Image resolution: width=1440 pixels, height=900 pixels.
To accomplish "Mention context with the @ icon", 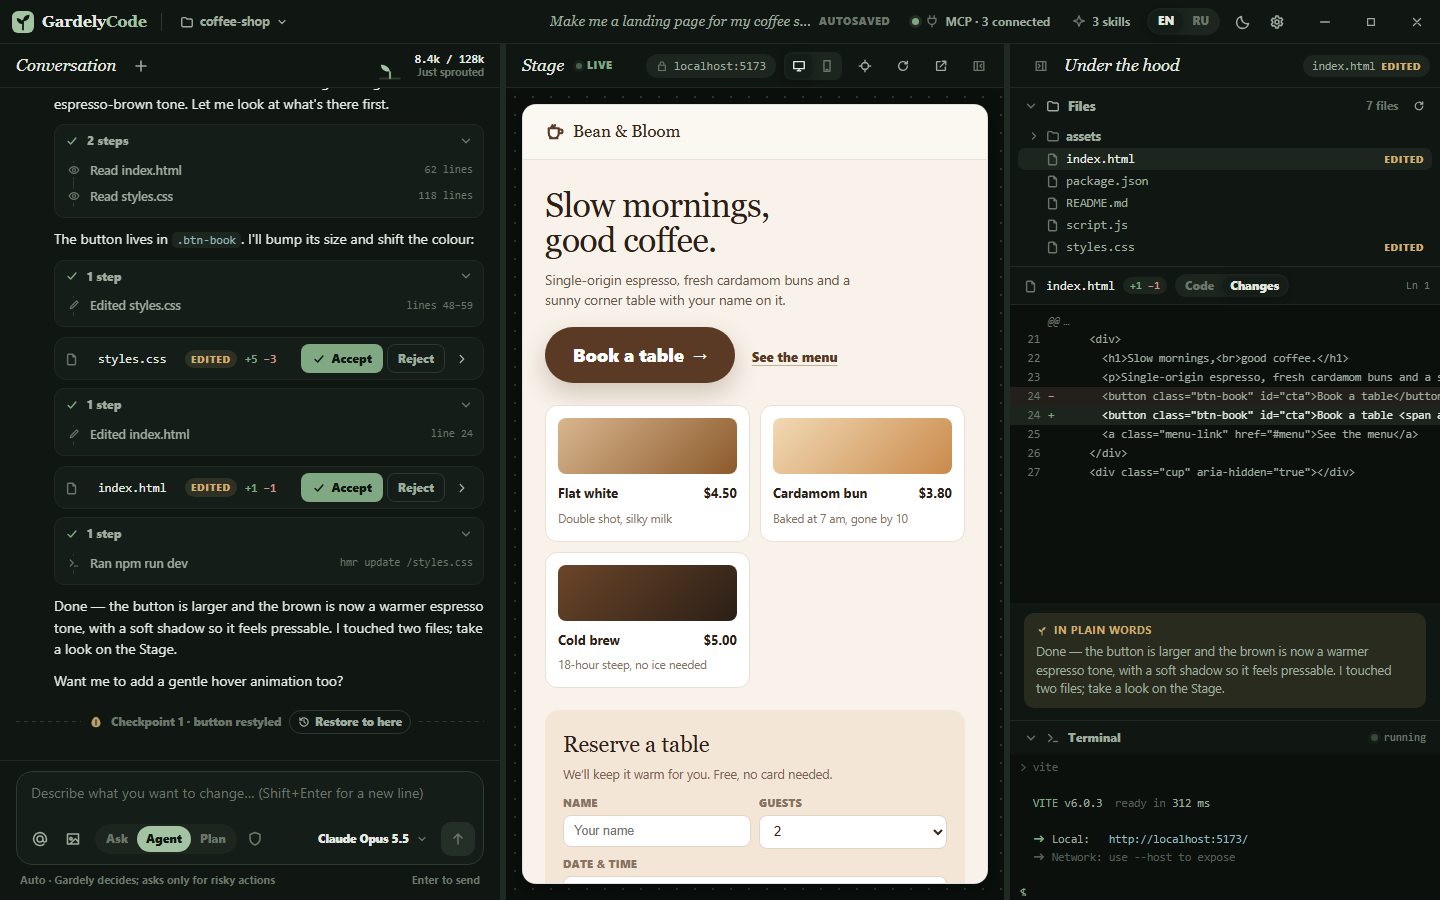I will coord(40,839).
